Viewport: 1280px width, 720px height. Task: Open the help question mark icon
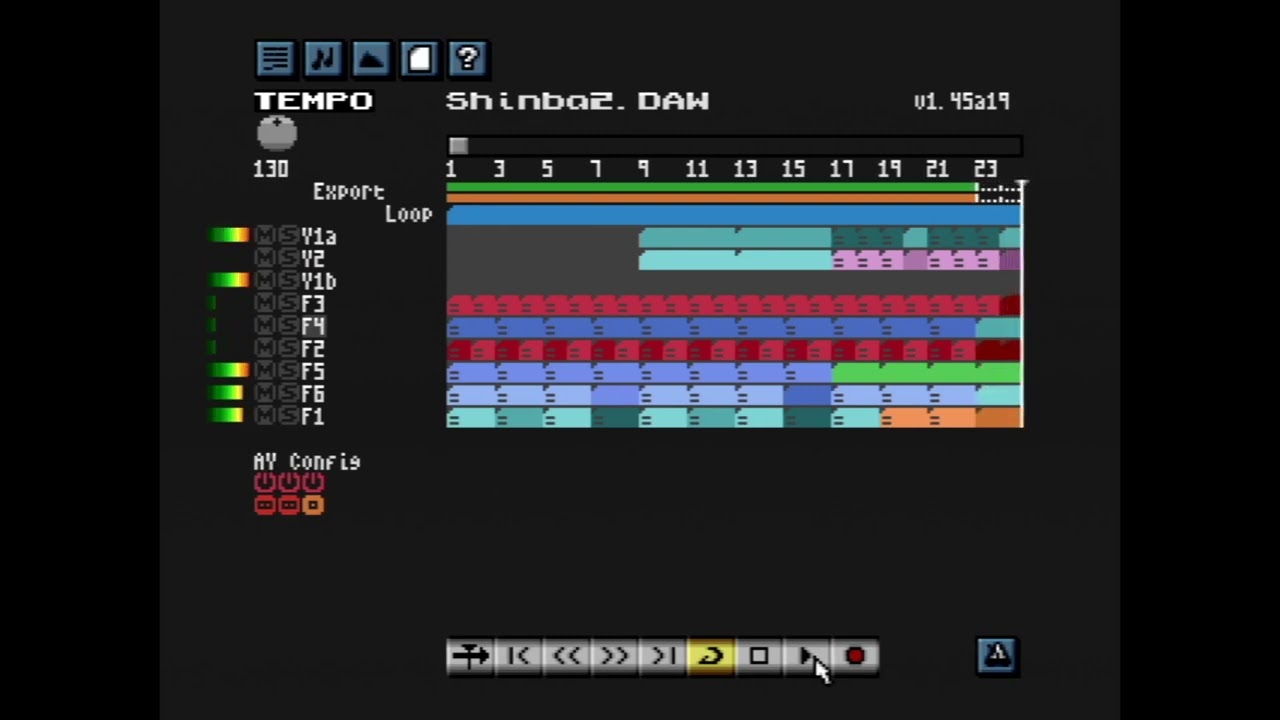coord(467,58)
